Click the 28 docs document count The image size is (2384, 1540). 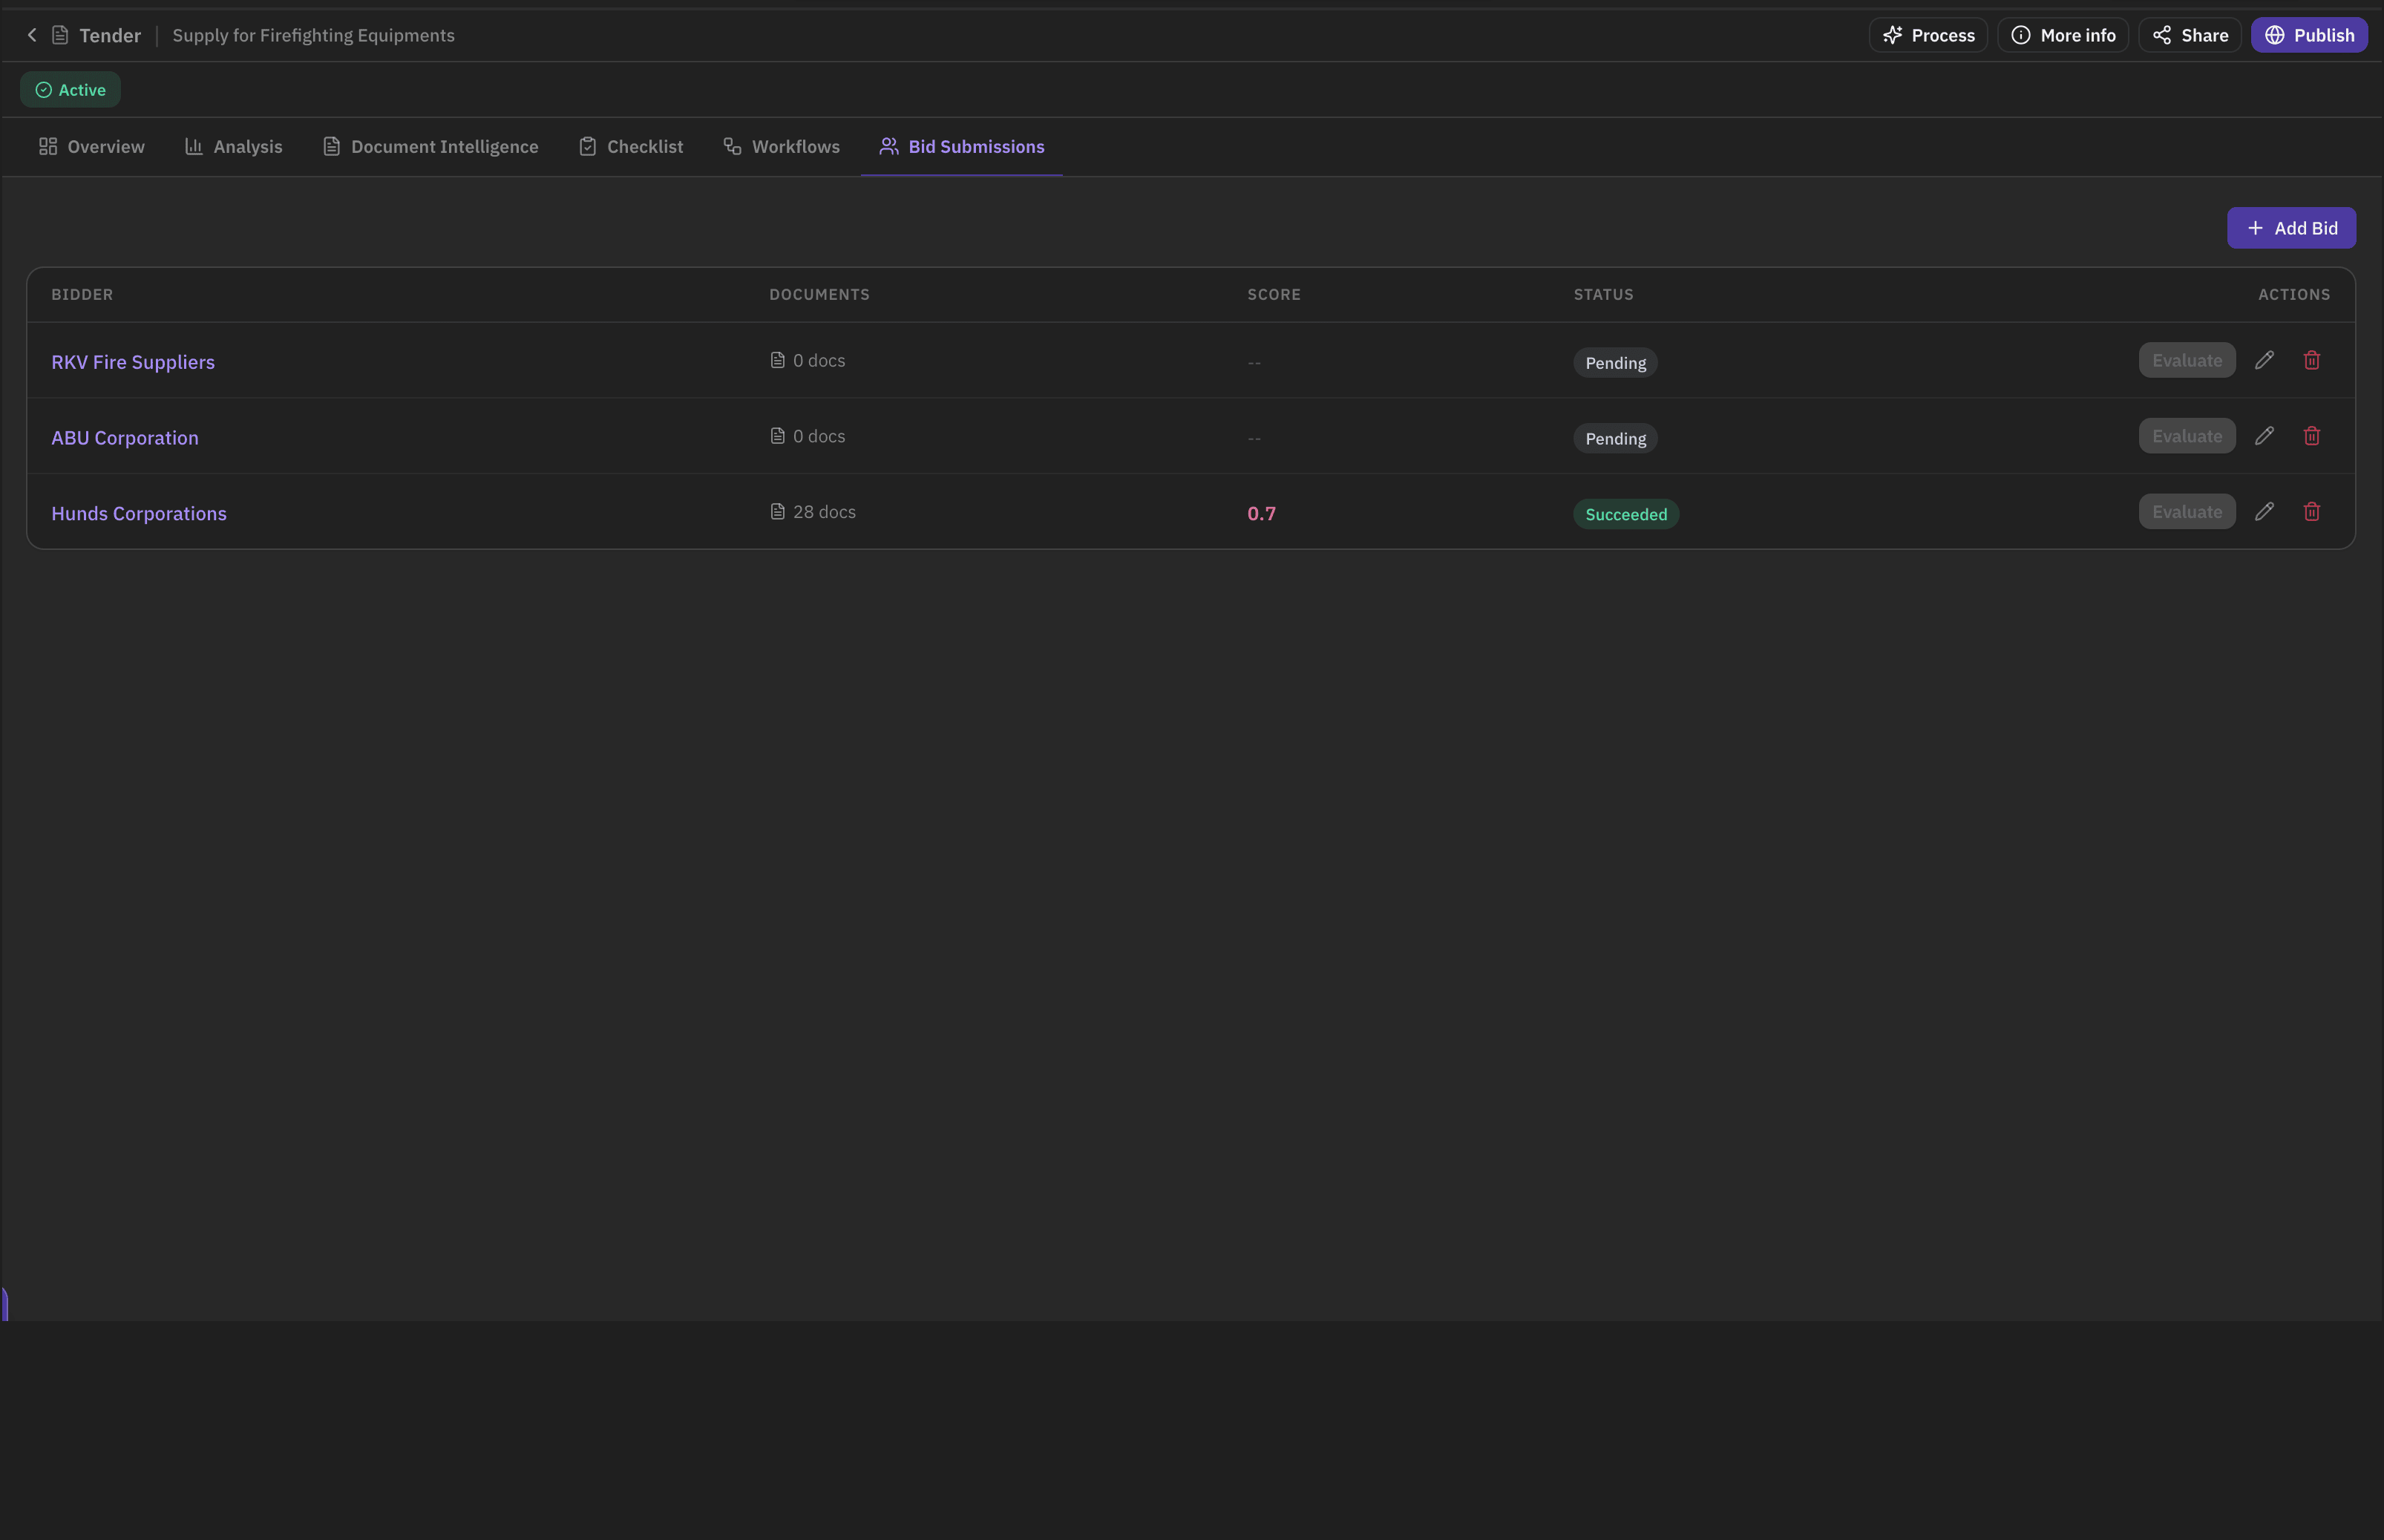813,512
